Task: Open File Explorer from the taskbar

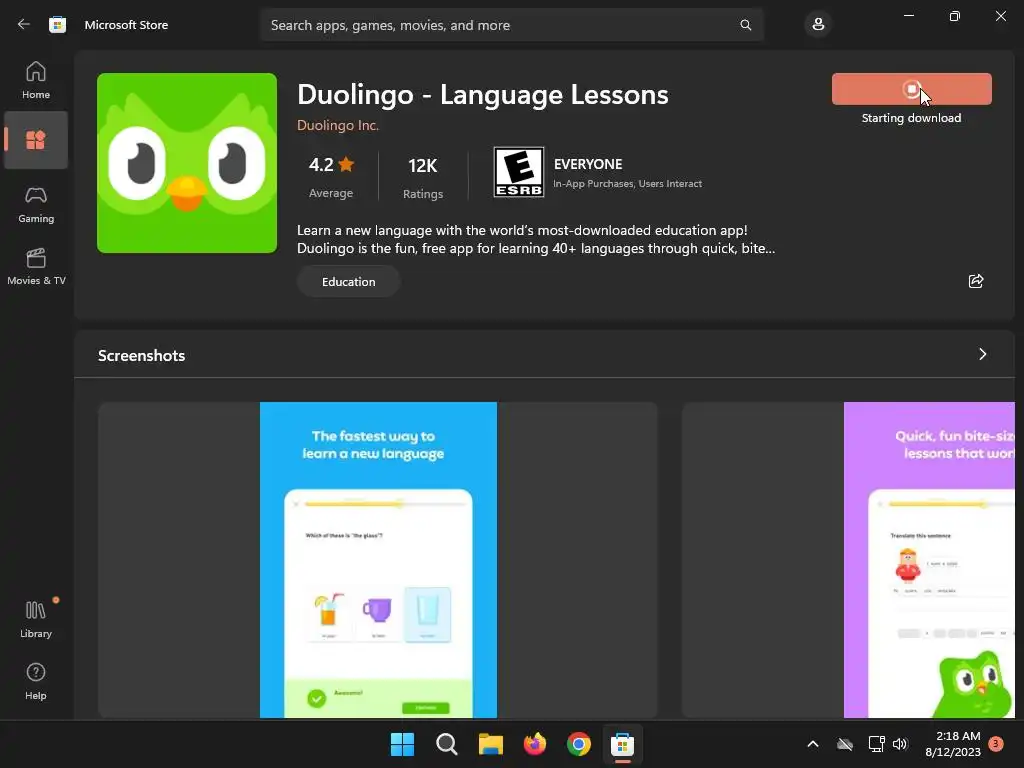Action: [490, 744]
